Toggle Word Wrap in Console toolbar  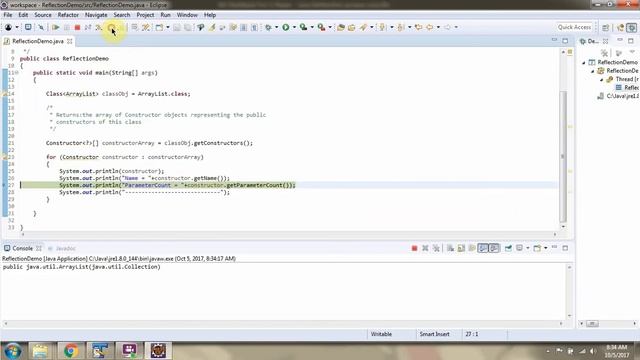click(x=472, y=248)
